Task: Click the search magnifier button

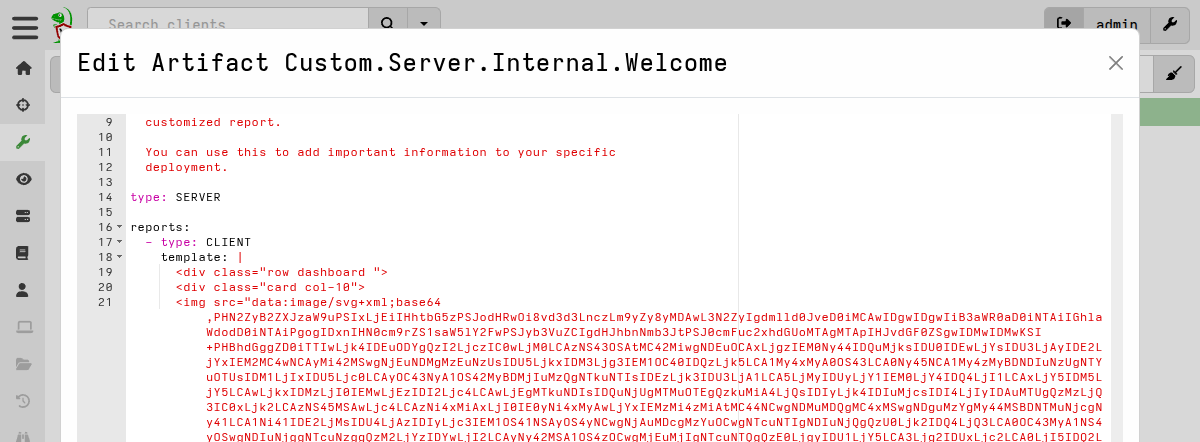Action: (x=387, y=24)
